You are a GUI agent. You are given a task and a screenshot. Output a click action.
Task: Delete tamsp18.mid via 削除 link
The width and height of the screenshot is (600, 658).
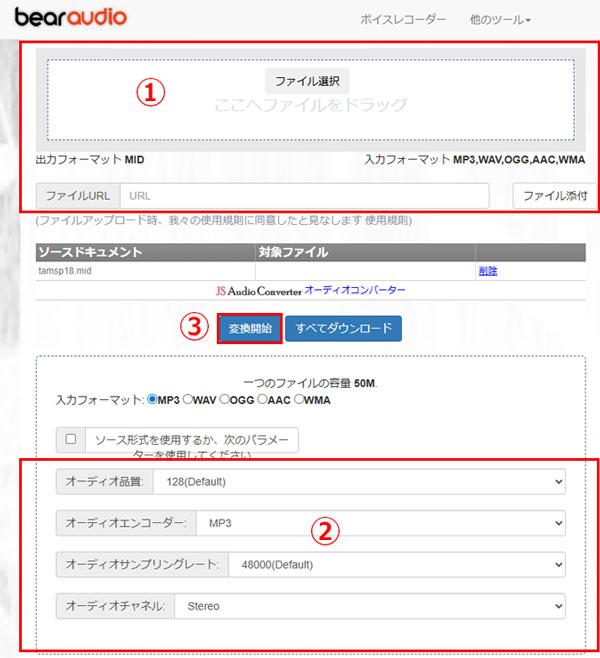pyautogui.click(x=488, y=271)
